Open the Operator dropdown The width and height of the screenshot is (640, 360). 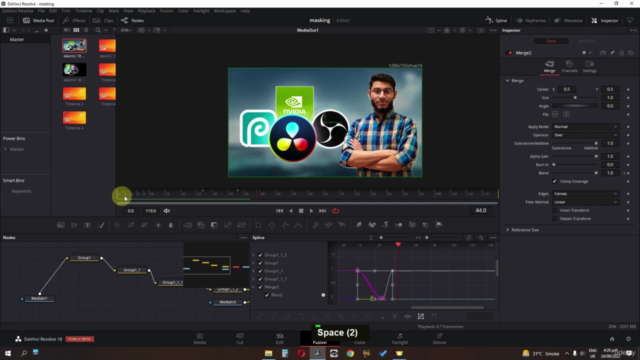[585, 135]
